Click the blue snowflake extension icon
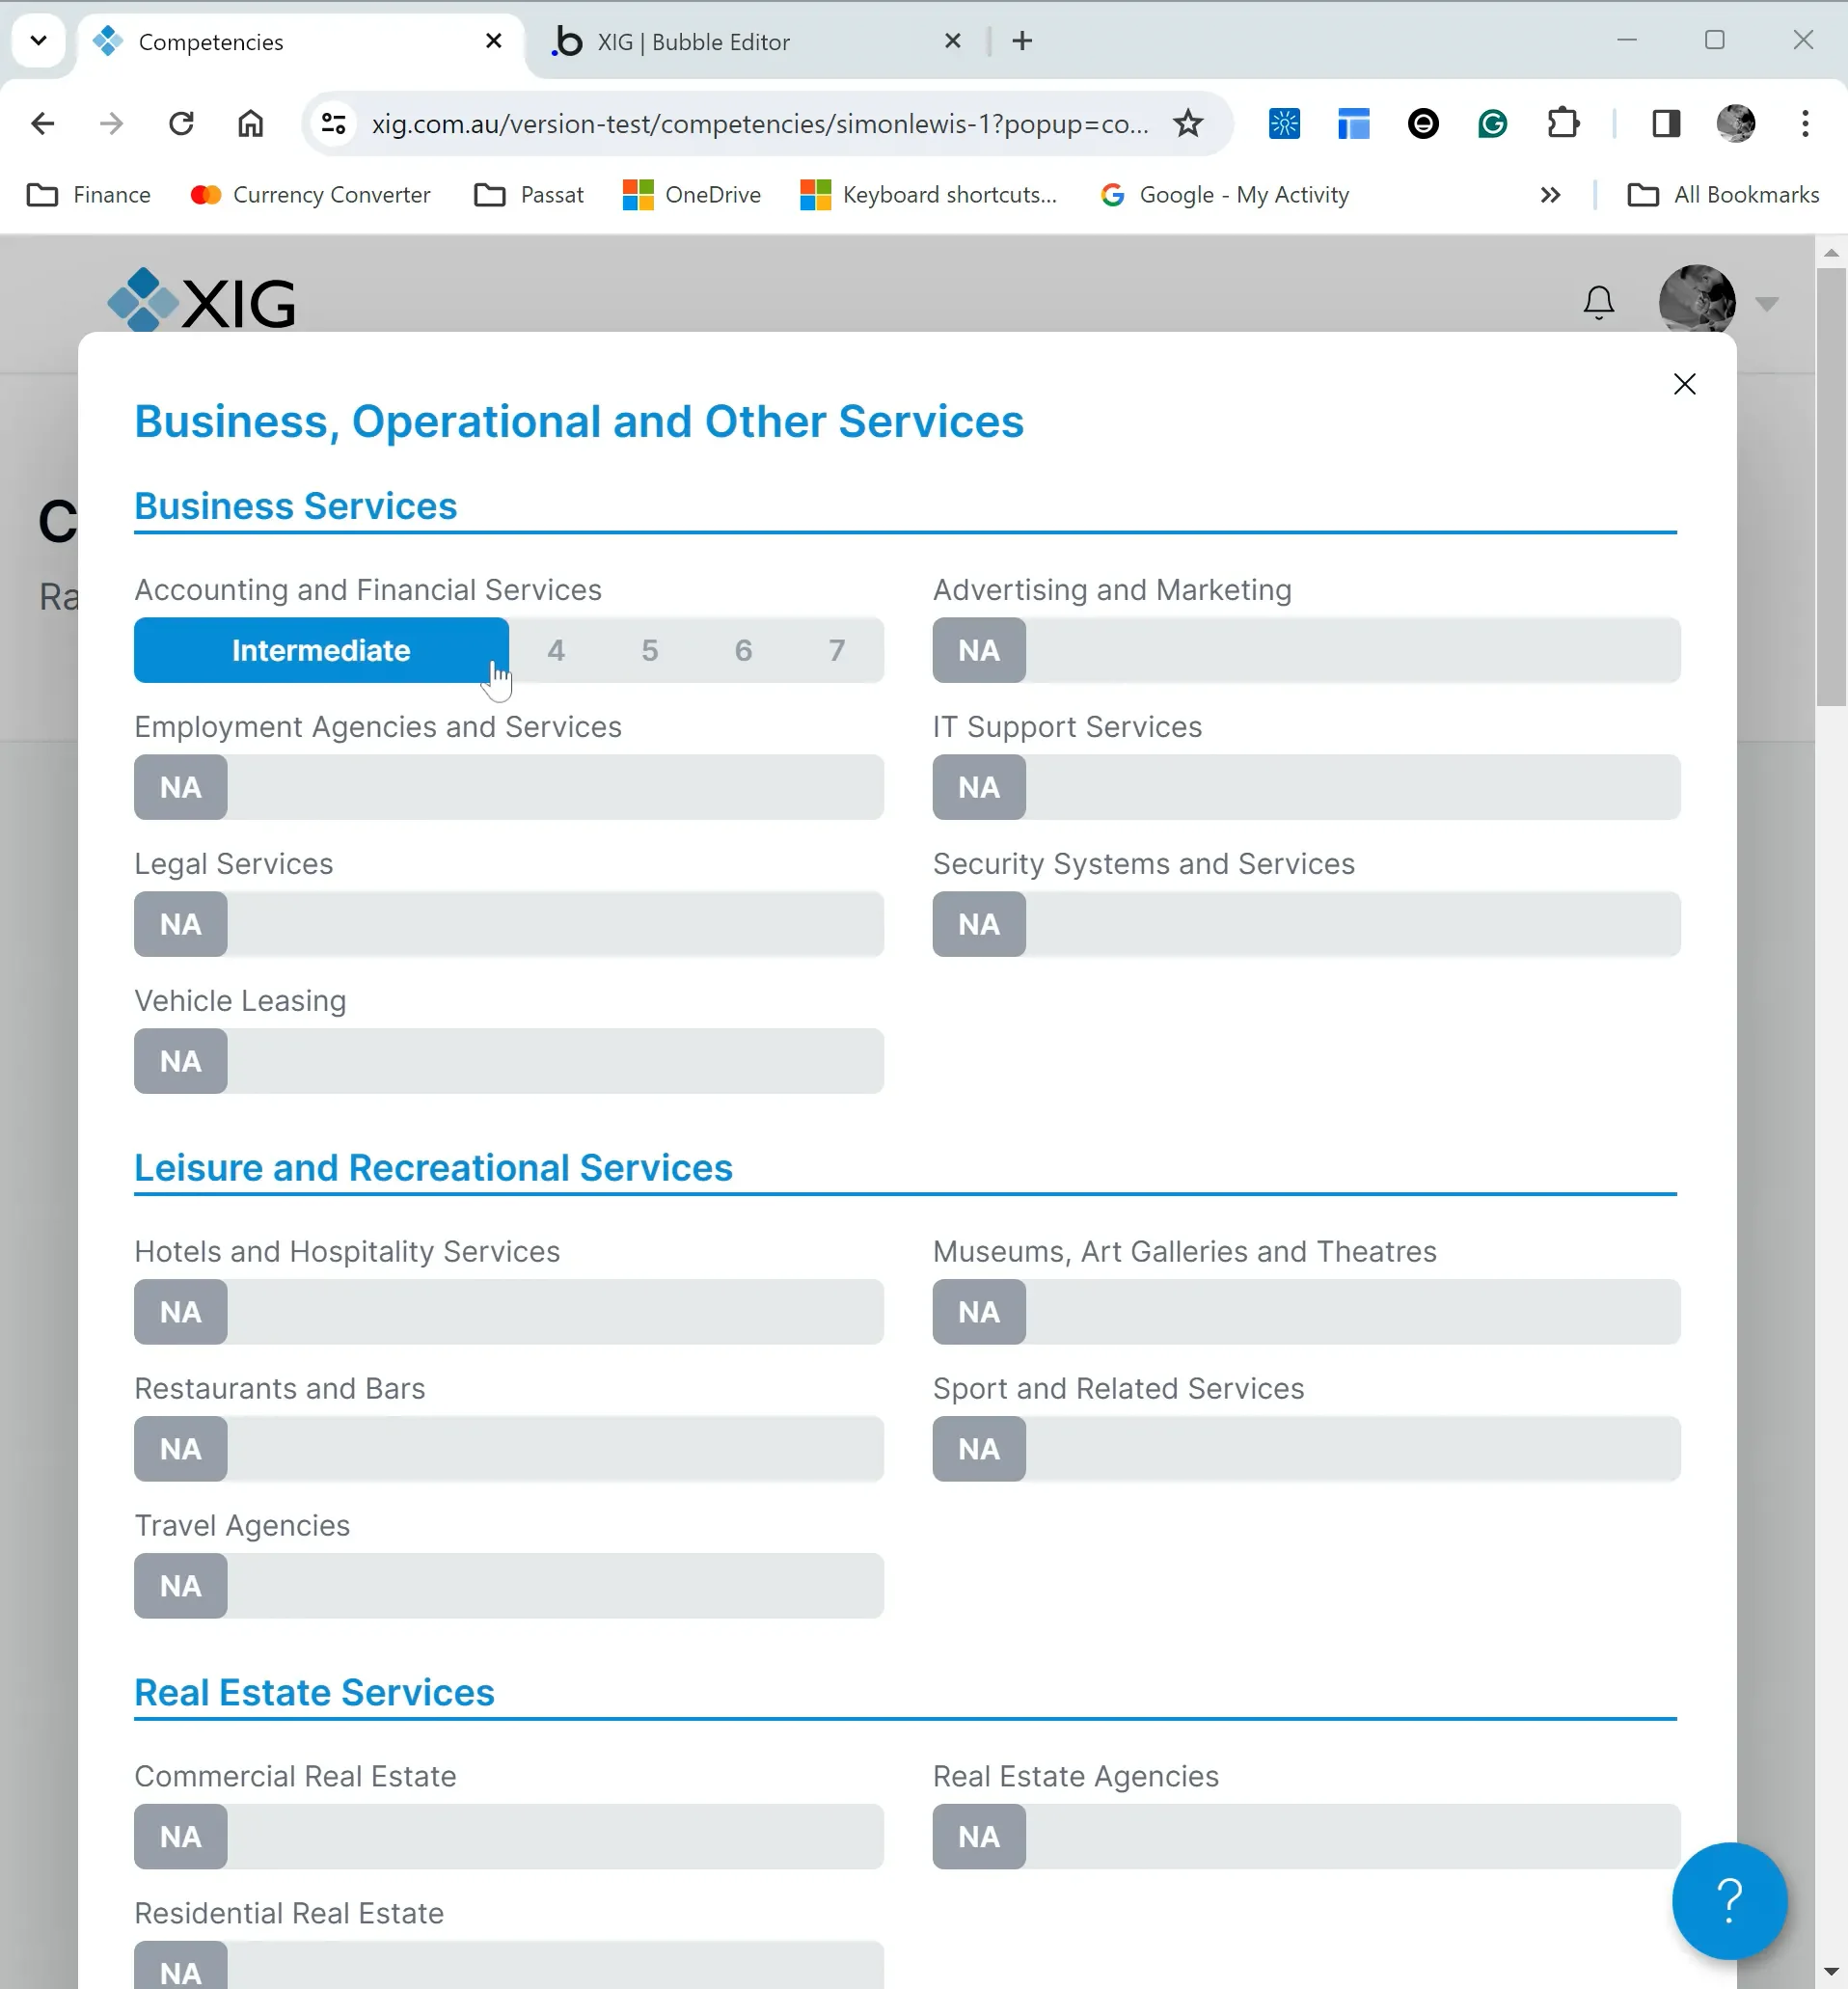This screenshot has height=1989, width=1848. [x=1284, y=123]
